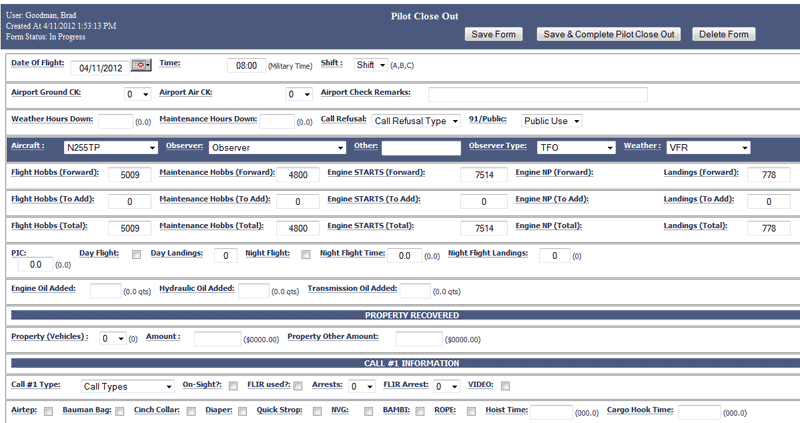Viewport: 800px width, 423px height.
Task: Click the Engine STARTS (To Add) field
Action: [x=484, y=202]
